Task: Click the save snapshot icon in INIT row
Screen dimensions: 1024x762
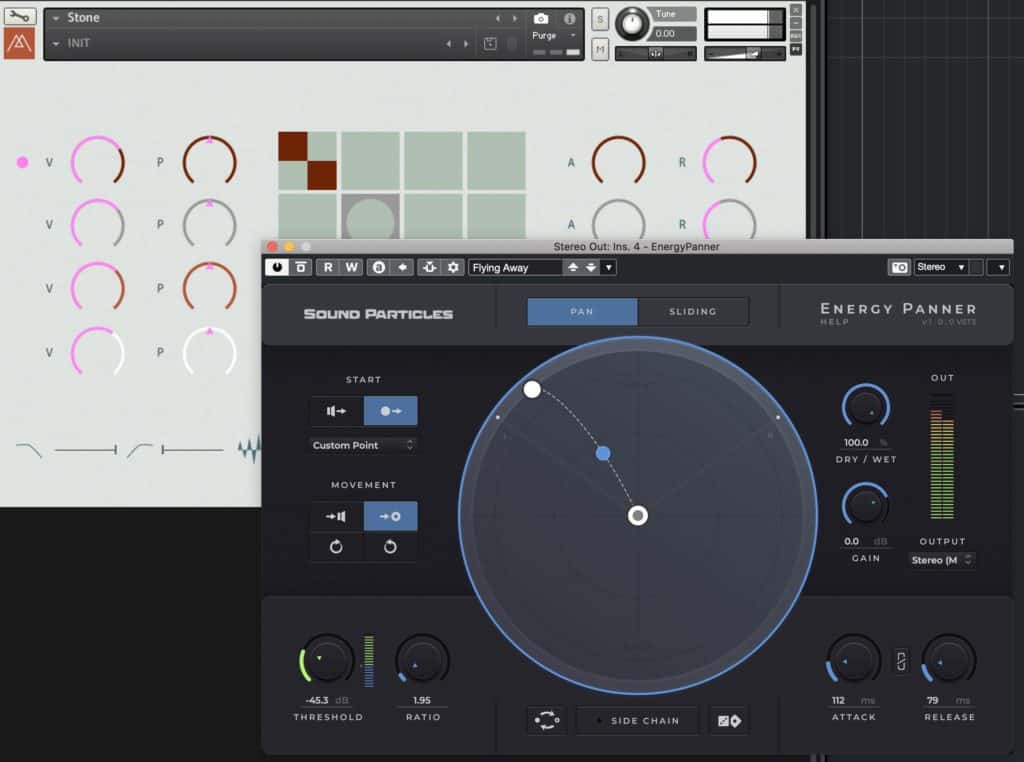Action: click(490, 44)
